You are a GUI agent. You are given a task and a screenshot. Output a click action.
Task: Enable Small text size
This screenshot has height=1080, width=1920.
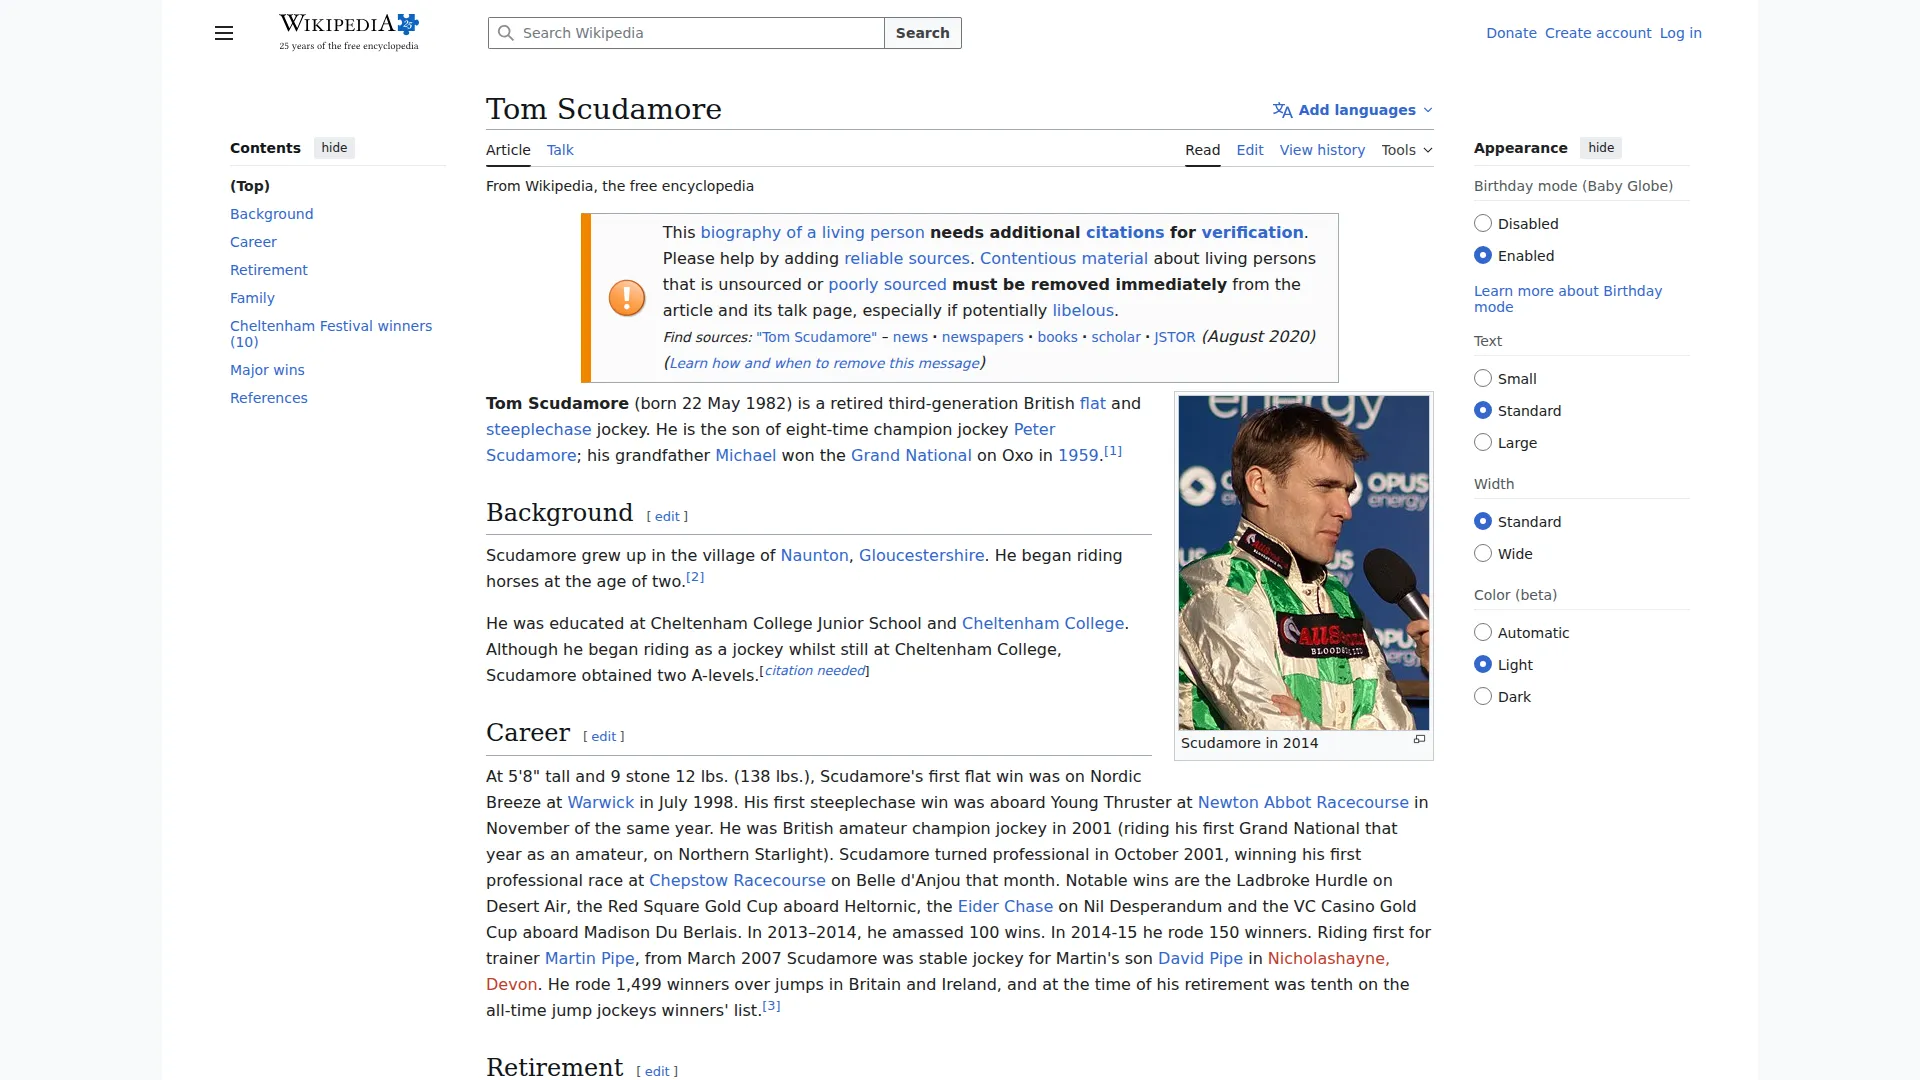pos(1483,378)
